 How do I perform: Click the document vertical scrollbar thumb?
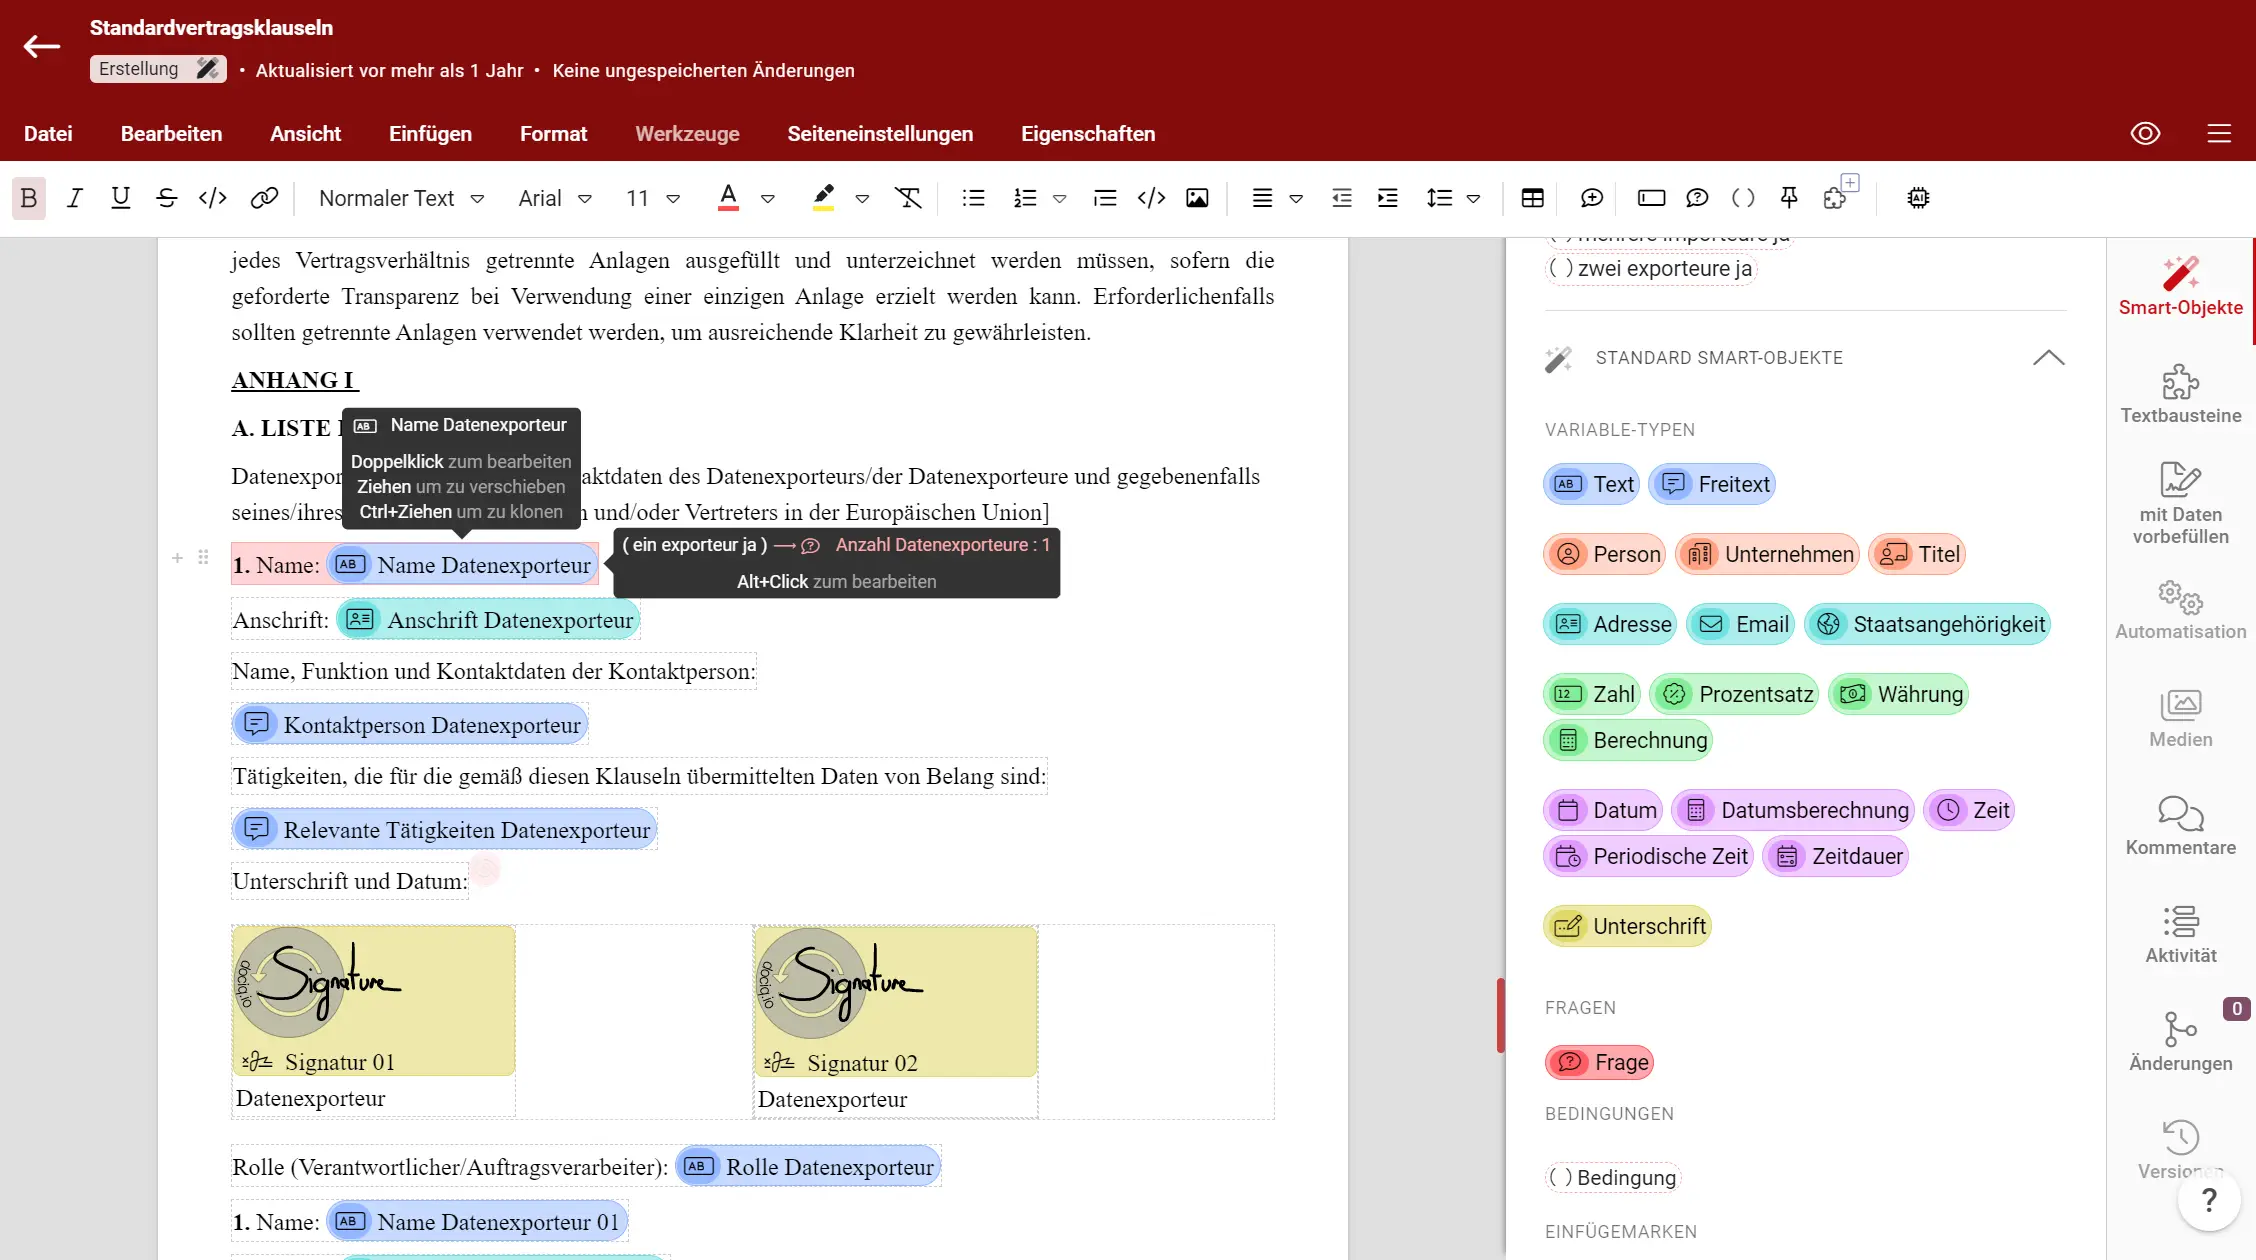1500,1015
